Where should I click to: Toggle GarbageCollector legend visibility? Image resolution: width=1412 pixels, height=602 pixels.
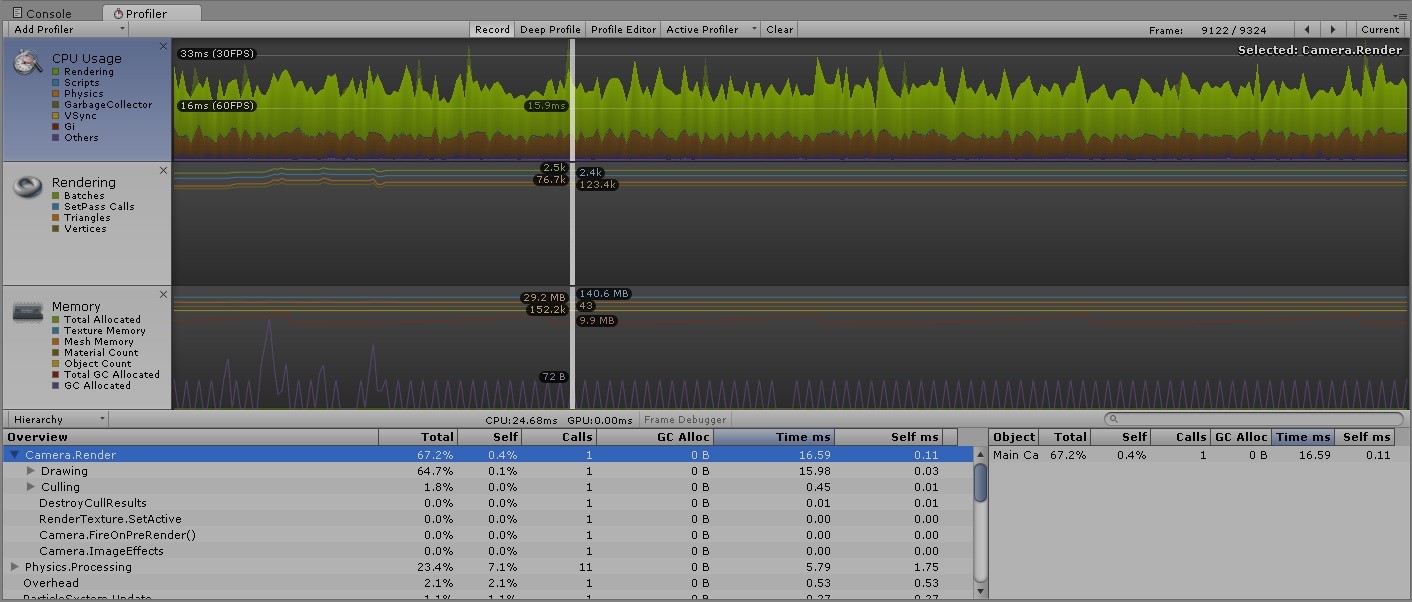pyautogui.click(x=56, y=105)
